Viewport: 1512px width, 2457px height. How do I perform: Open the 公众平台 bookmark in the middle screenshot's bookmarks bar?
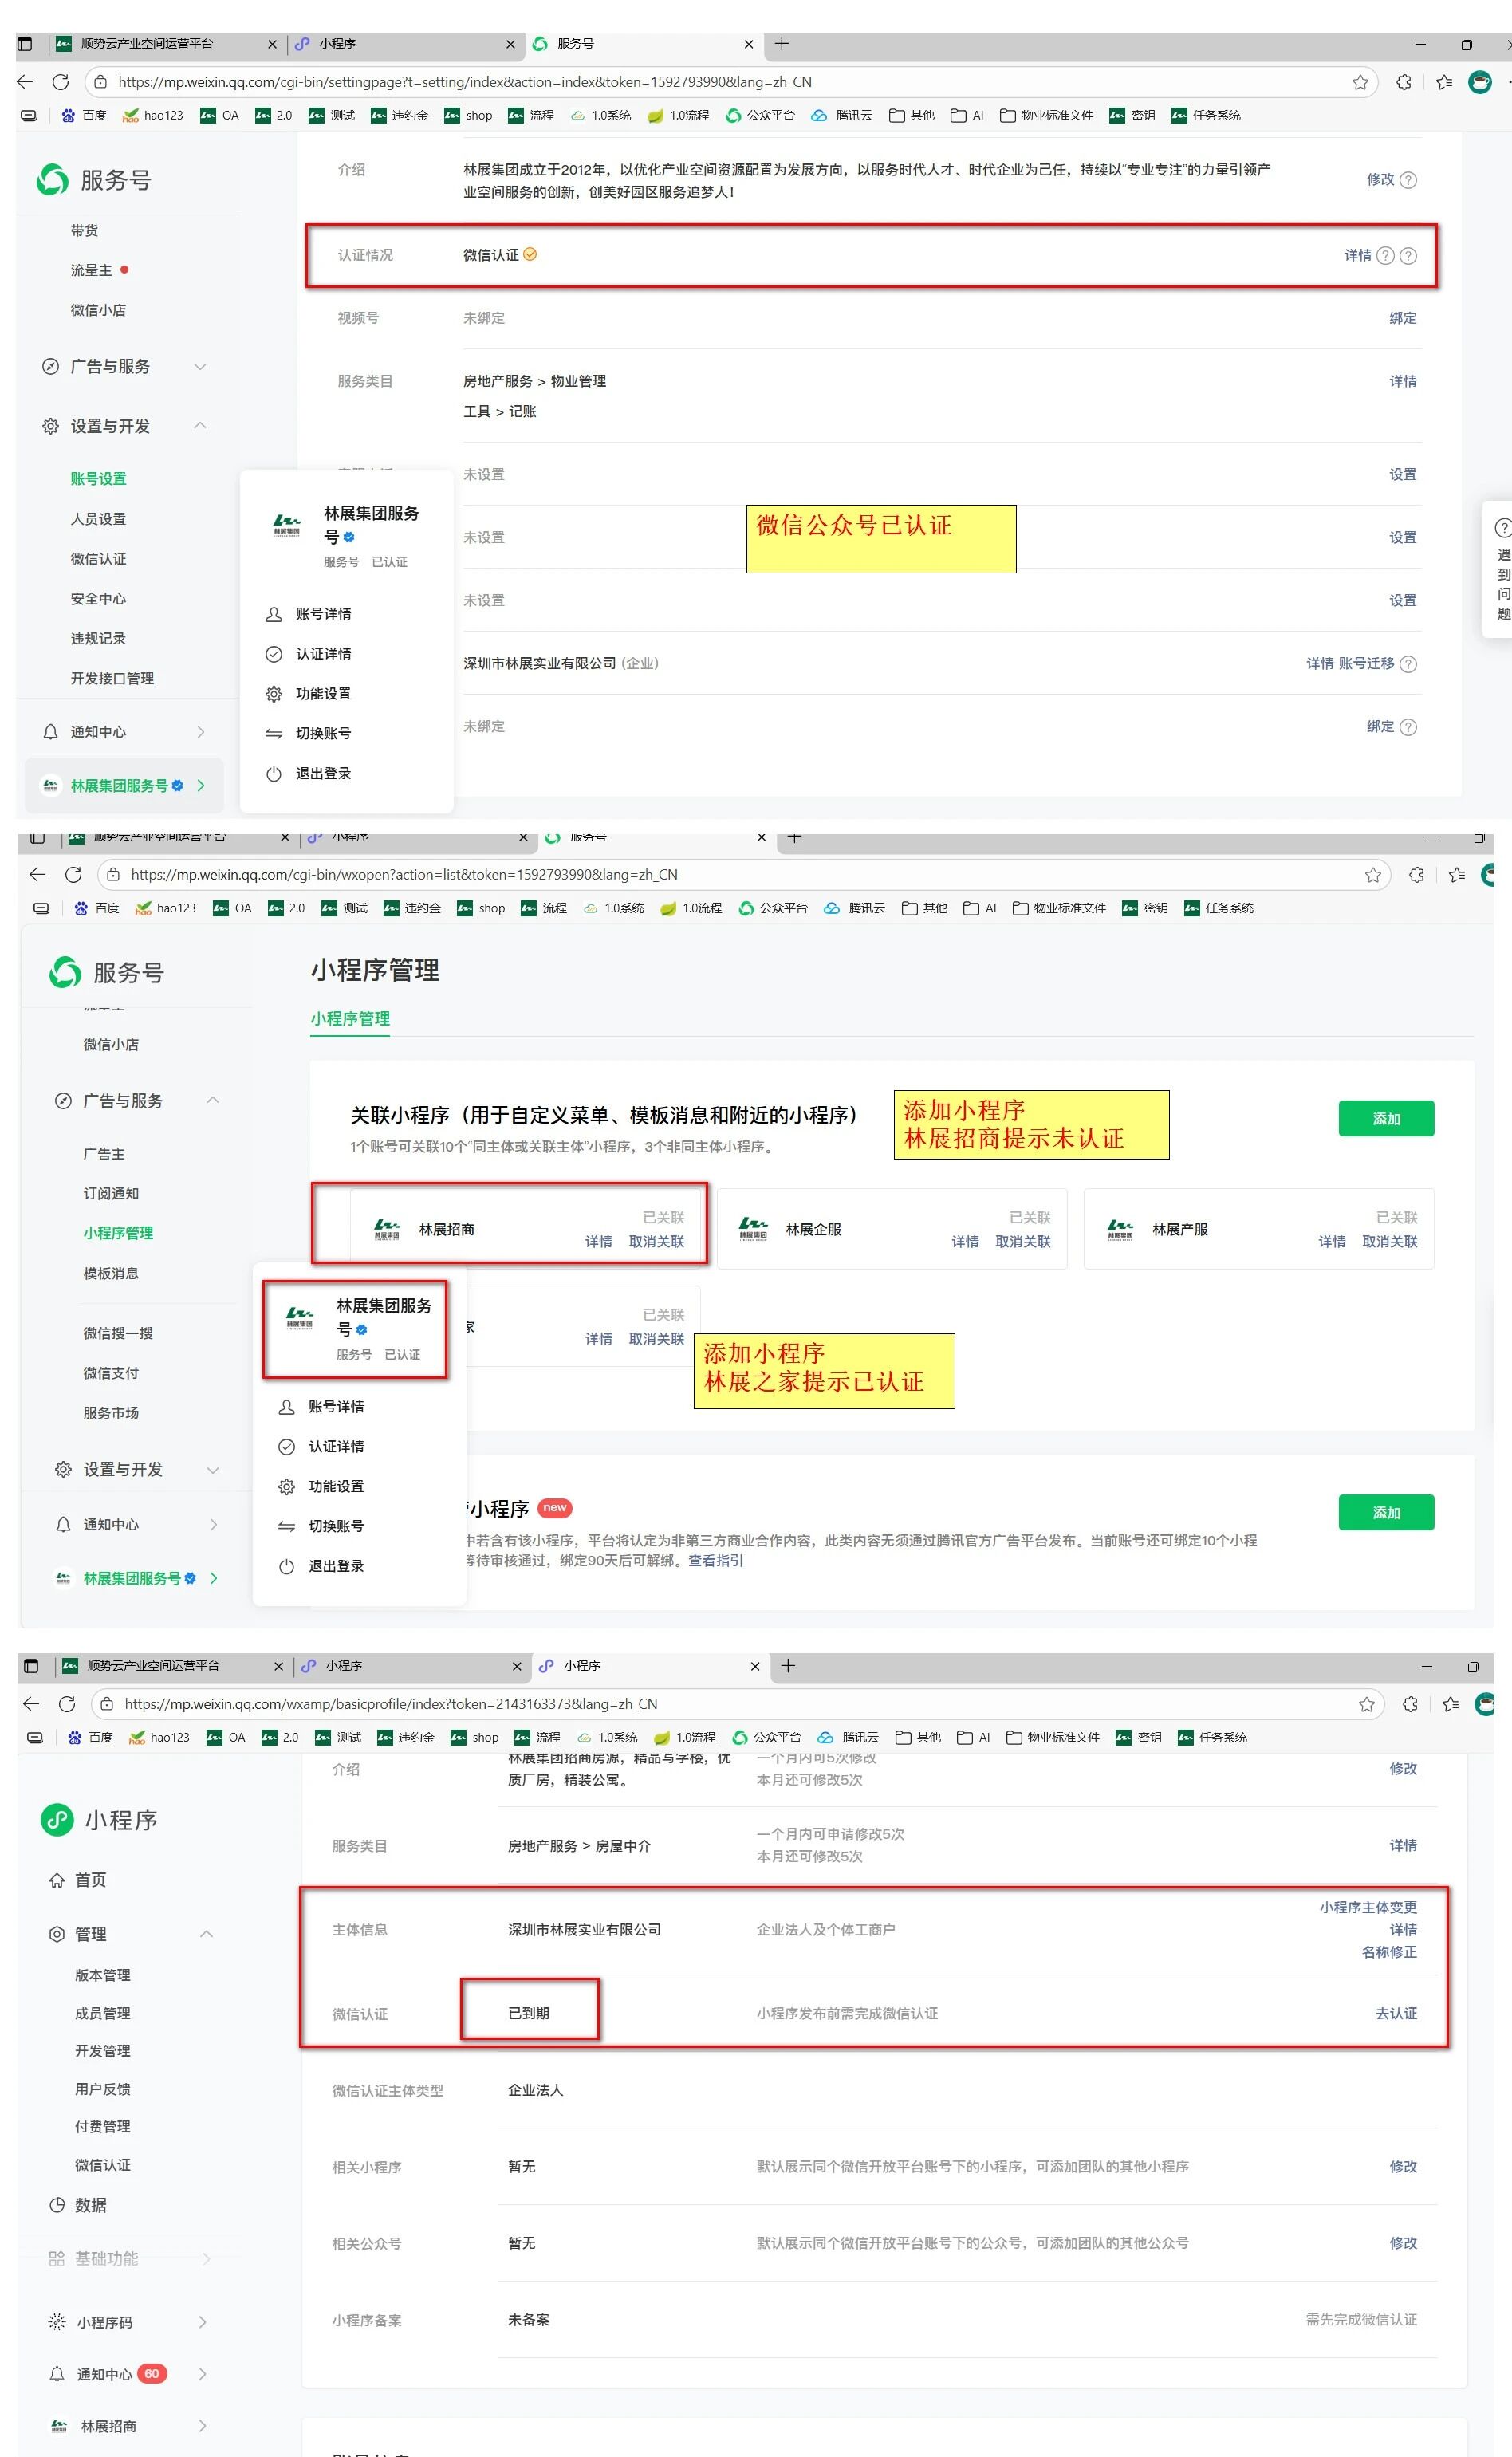pos(773,908)
